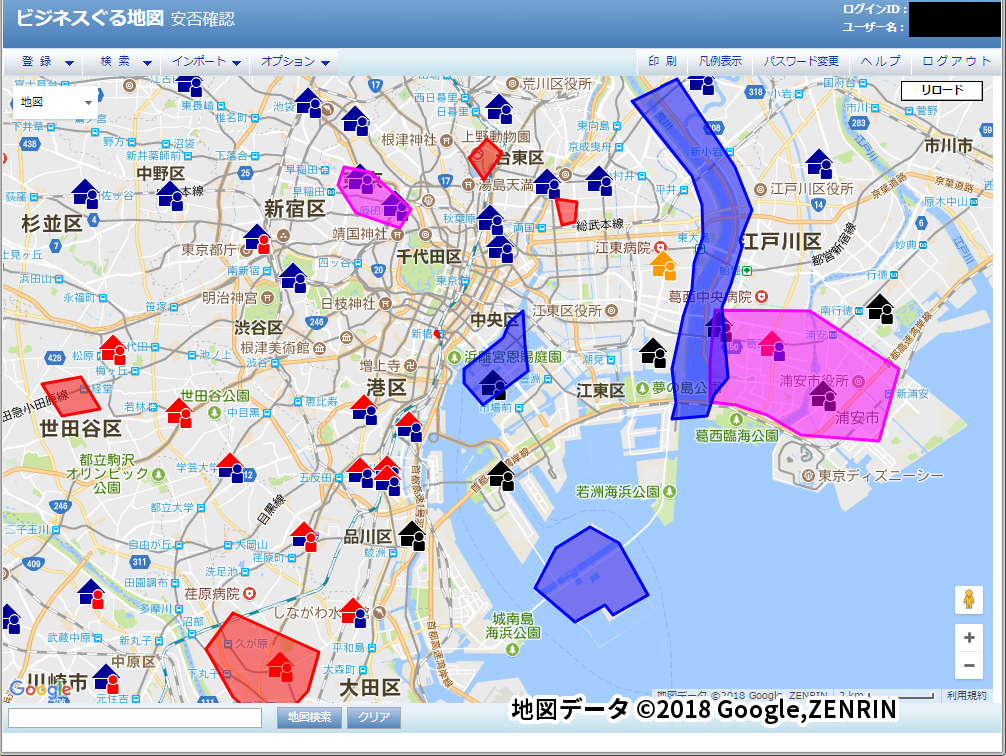Click the 印刷 menu item

click(662, 62)
